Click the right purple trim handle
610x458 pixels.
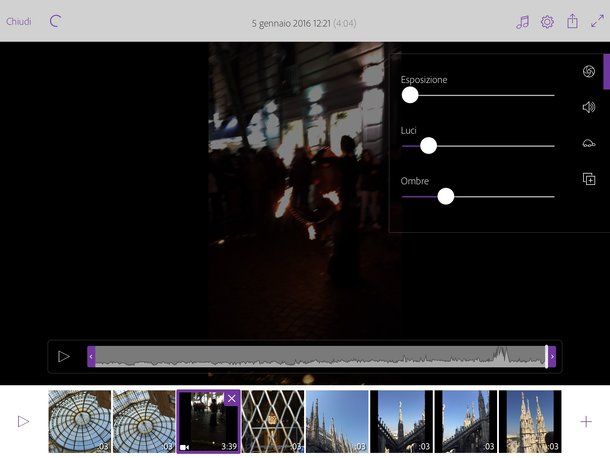tap(552, 356)
